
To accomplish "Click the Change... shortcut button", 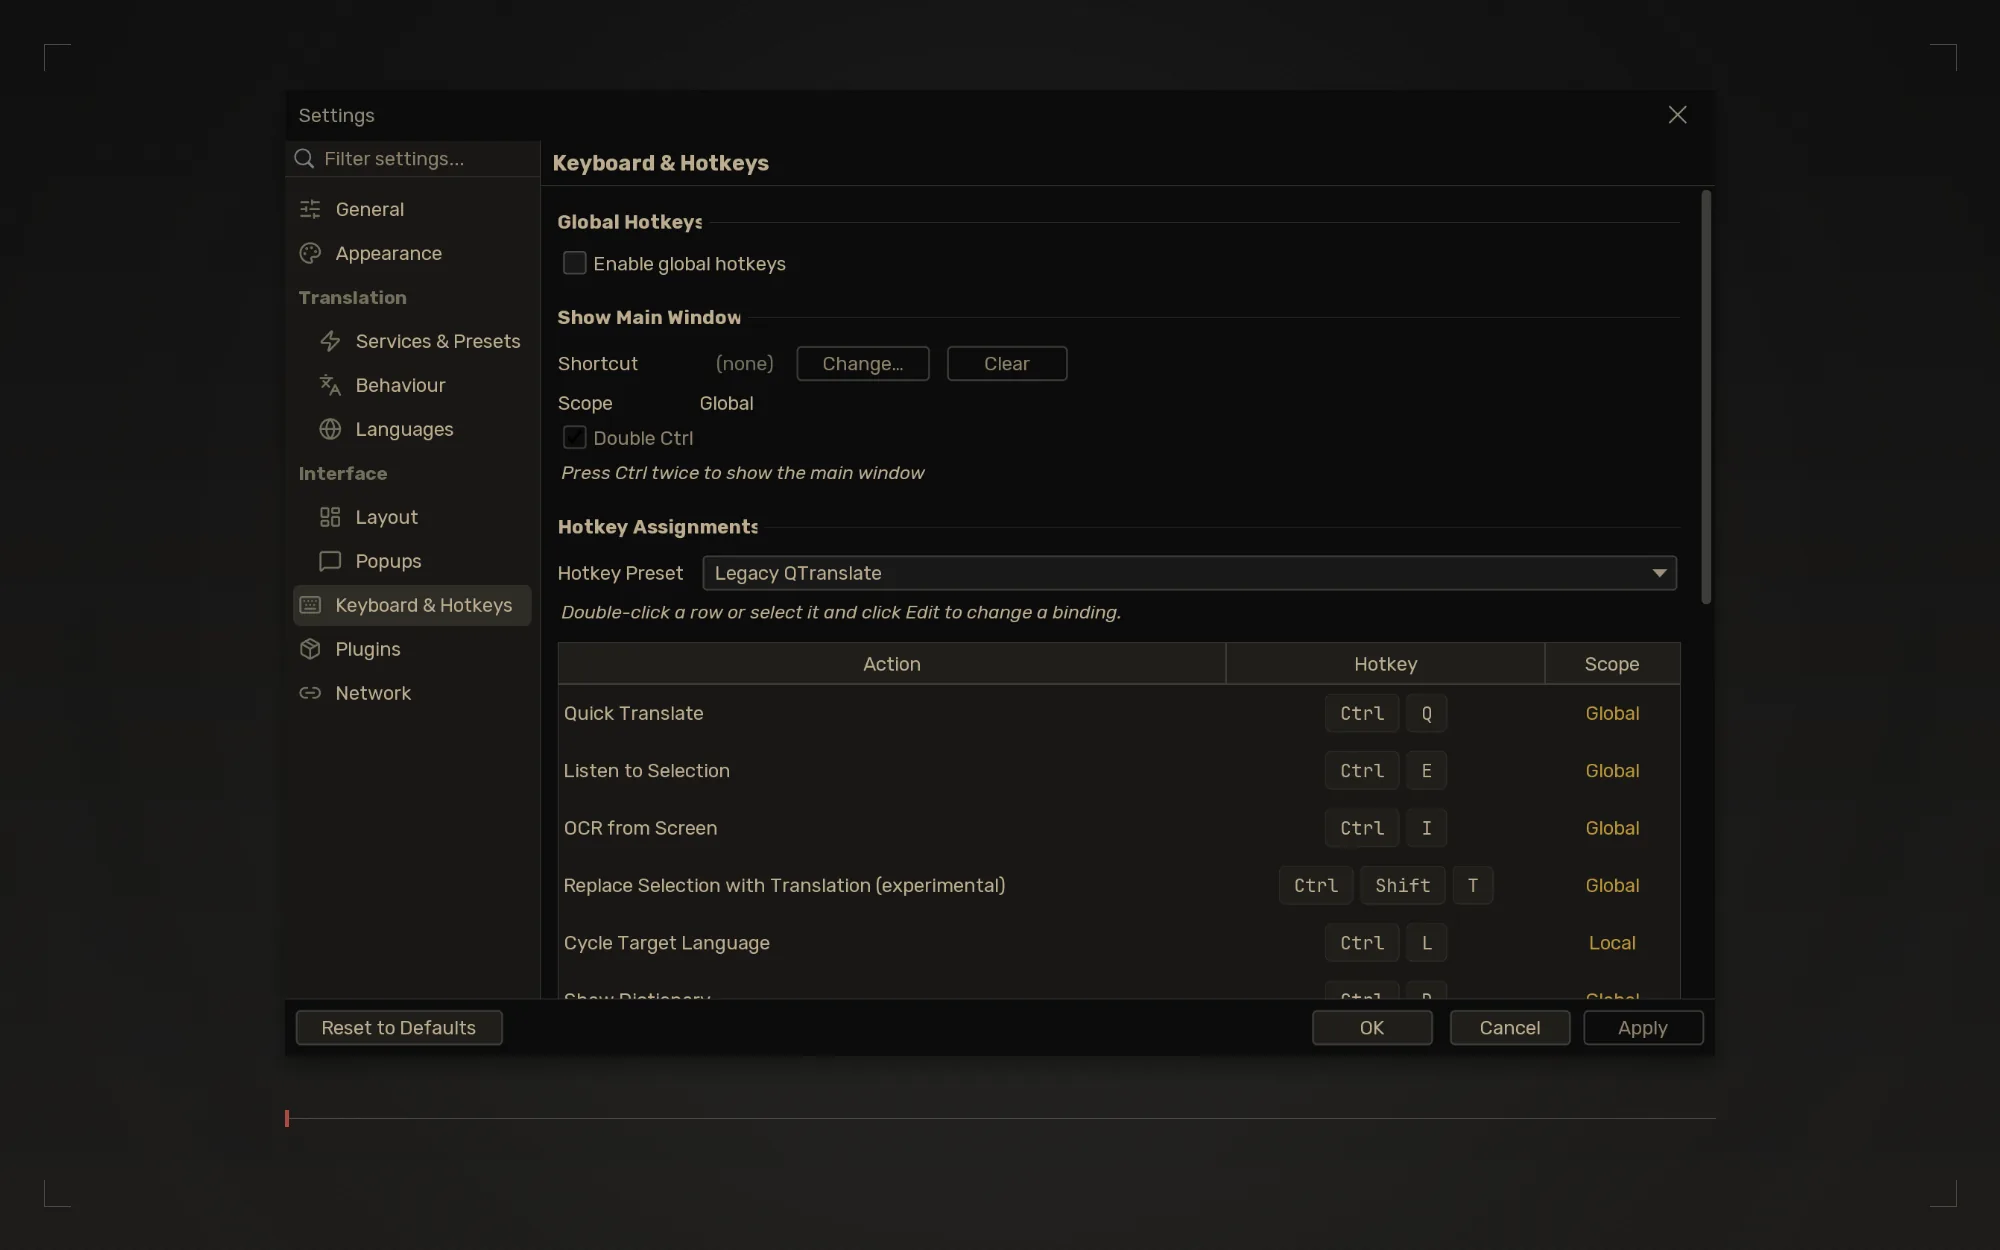I will (x=863, y=364).
